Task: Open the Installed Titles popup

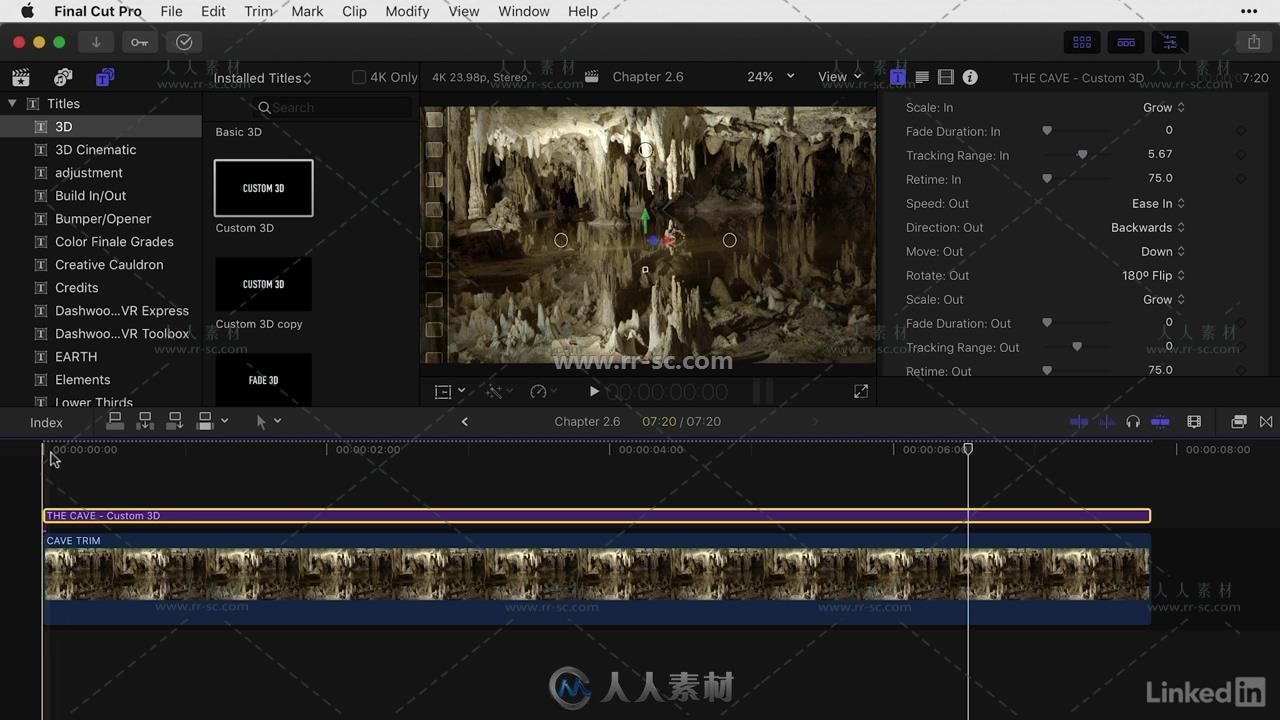Action: [262, 78]
